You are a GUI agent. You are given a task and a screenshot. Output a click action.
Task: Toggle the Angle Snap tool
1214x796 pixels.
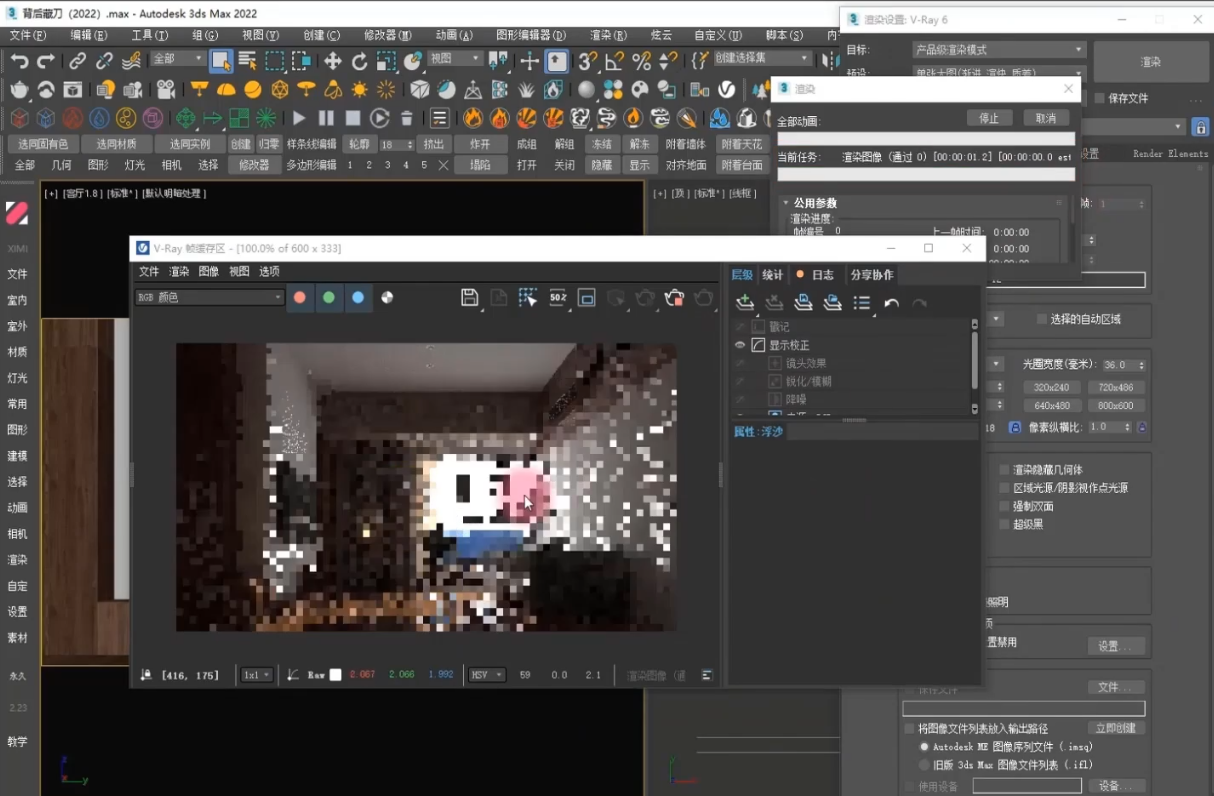(615, 61)
